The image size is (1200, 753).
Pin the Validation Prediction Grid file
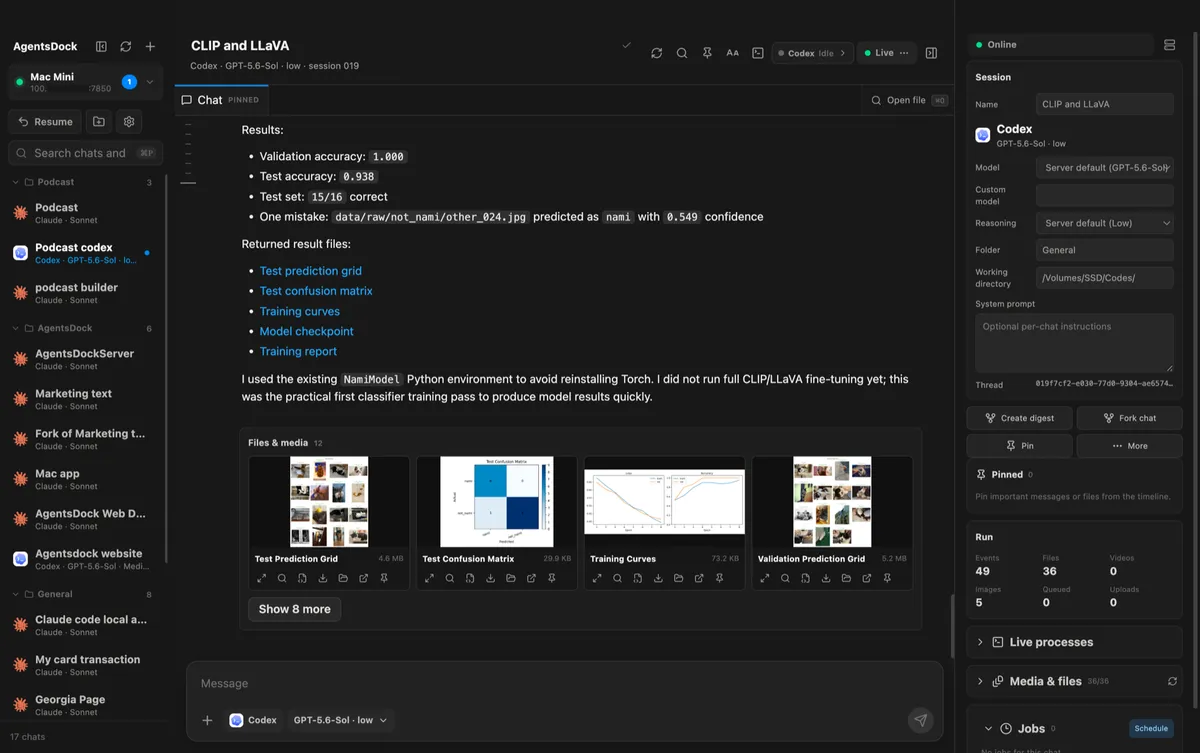click(x=888, y=578)
